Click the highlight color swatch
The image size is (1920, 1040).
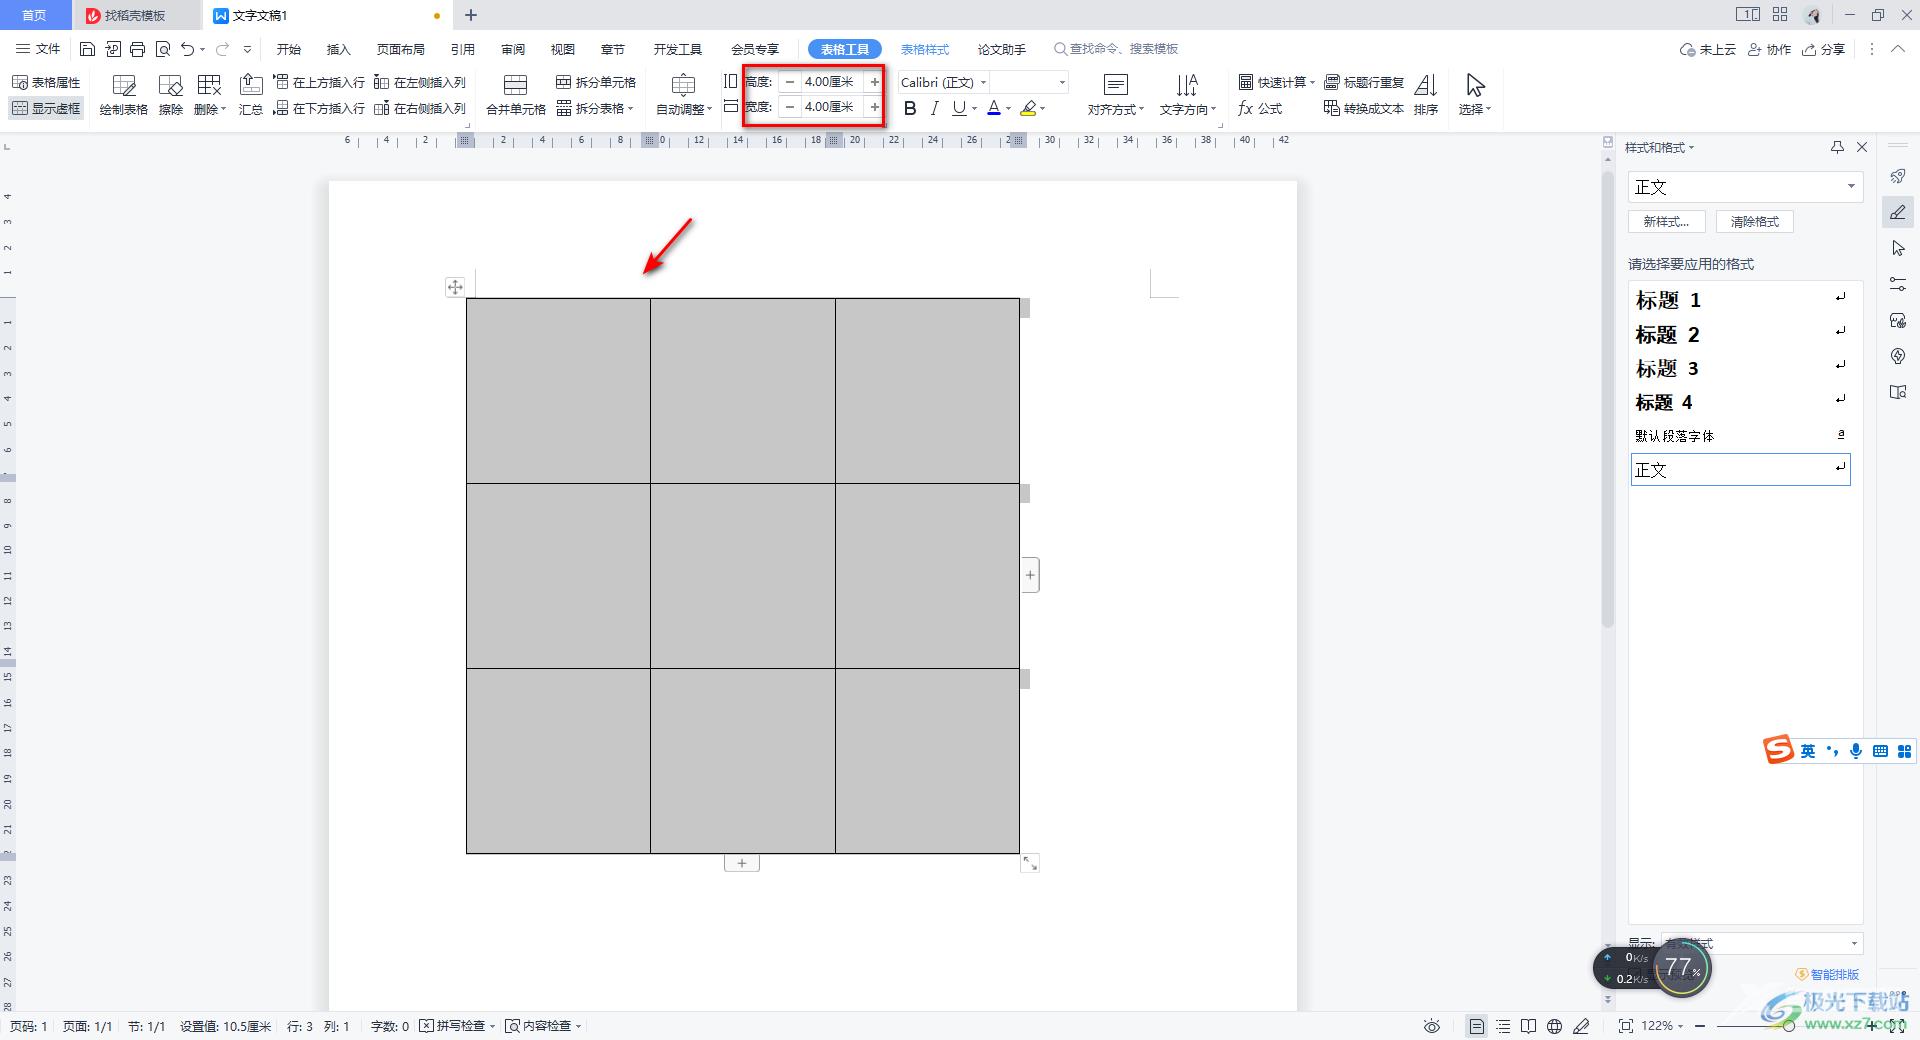tap(1028, 108)
